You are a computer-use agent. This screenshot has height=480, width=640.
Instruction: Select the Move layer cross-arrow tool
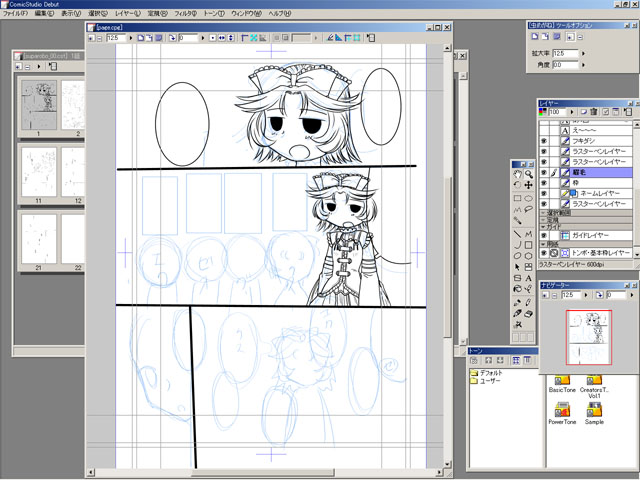coord(529,185)
